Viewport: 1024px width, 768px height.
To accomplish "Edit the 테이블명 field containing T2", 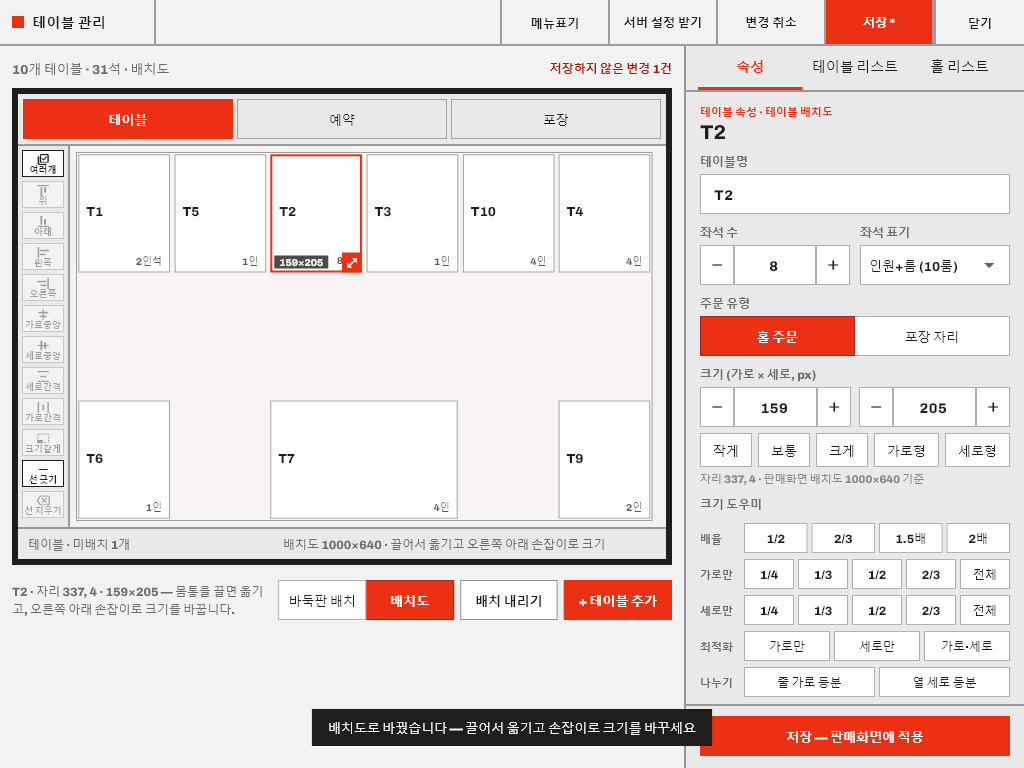I will pyautogui.click(x=855, y=194).
